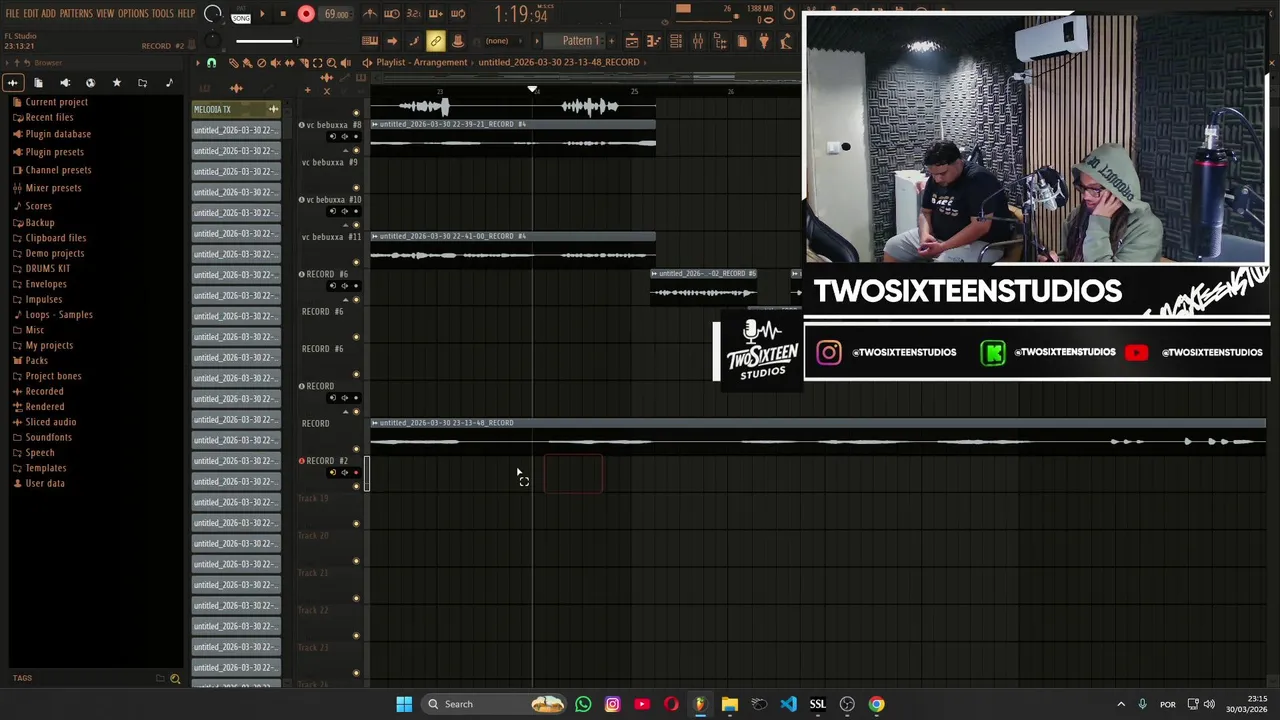Select the browser music note tab
The height and width of the screenshot is (720, 1280).
pyautogui.click(x=168, y=83)
